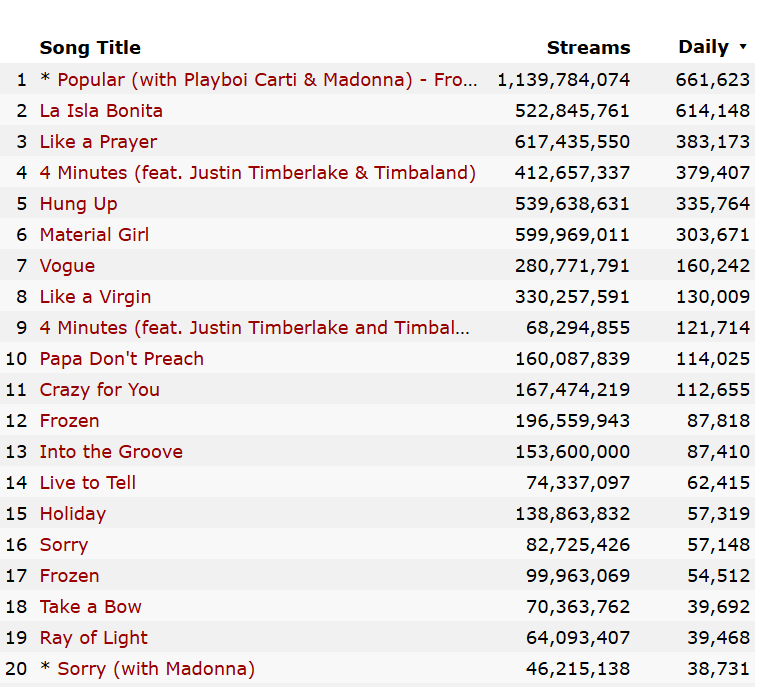Click the Daily column sort arrow
The width and height of the screenshot is (781, 687).
tap(743, 47)
